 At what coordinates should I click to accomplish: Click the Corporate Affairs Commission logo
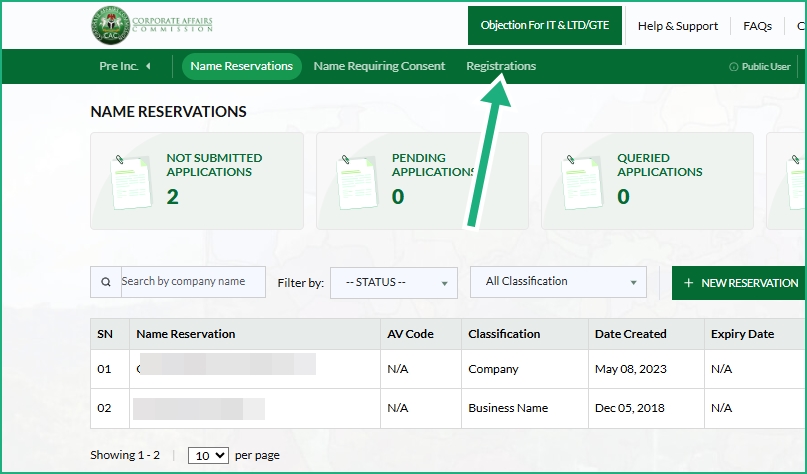(x=152, y=25)
